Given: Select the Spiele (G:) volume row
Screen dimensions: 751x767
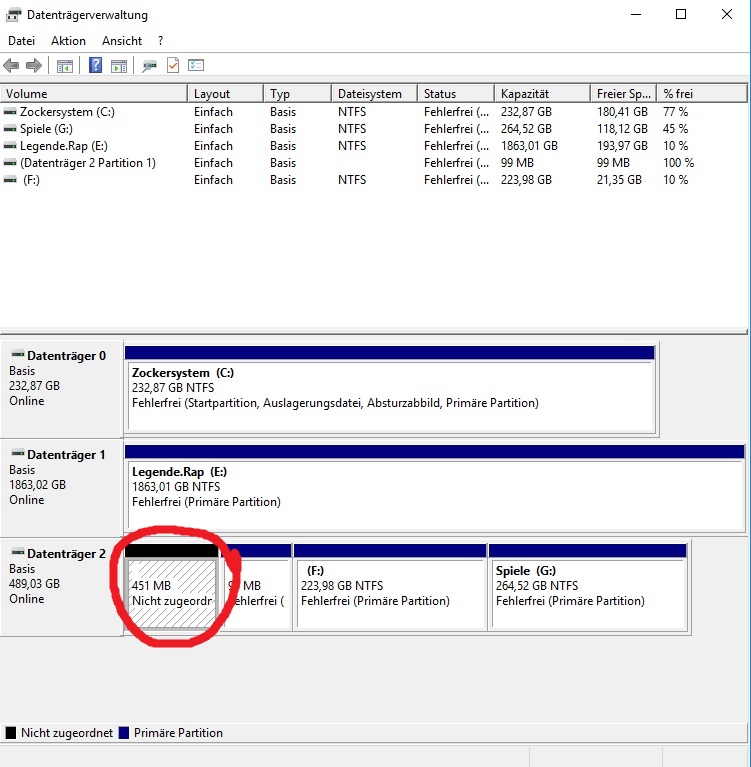Looking at the screenshot, I should click(x=374, y=129).
